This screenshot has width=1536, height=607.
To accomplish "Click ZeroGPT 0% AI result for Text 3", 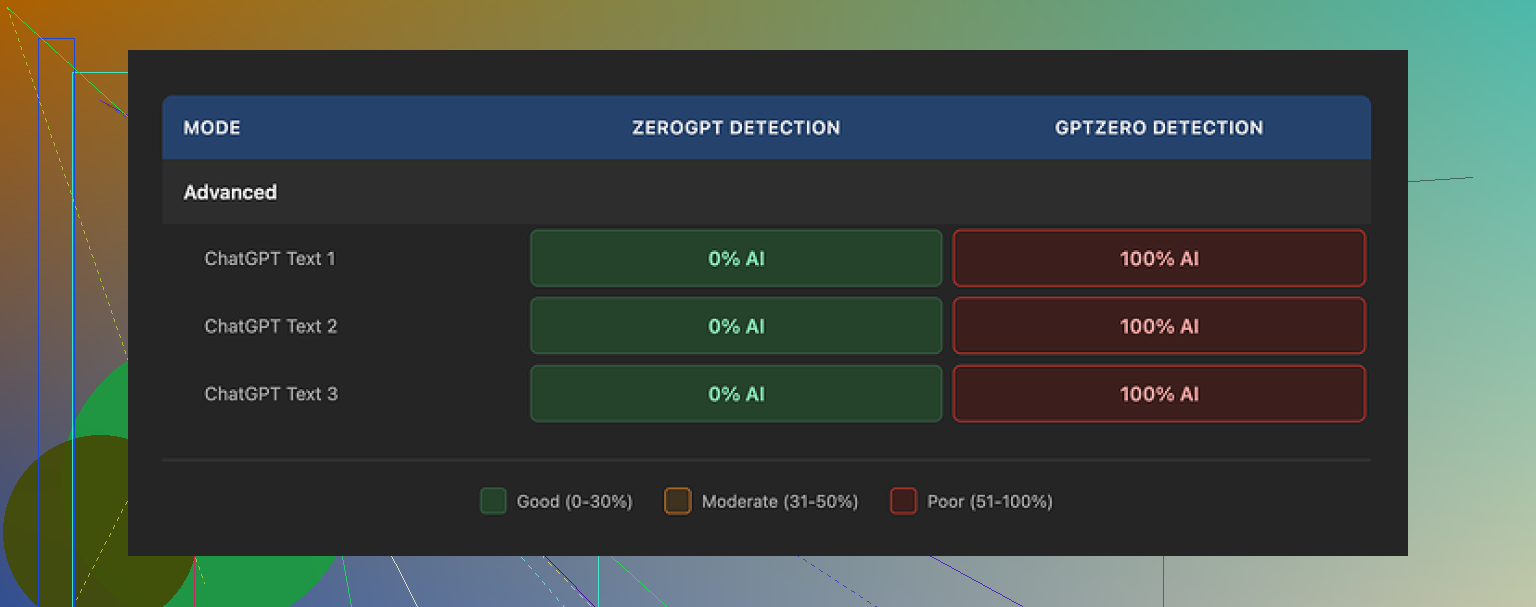I will pyautogui.click(x=736, y=394).
